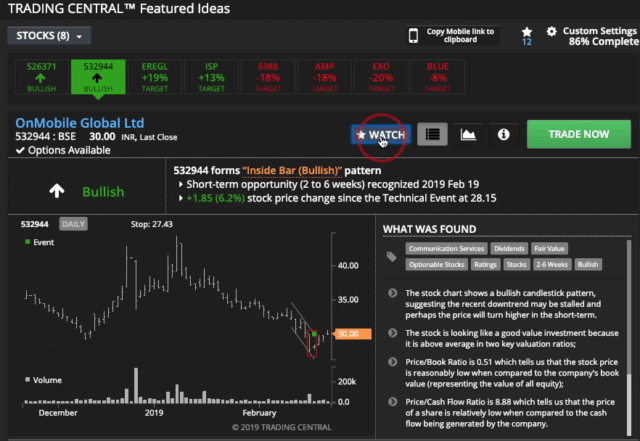Click the 2-6 Weeks tag
The height and width of the screenshot is (441, 640).
pos(552,265)
